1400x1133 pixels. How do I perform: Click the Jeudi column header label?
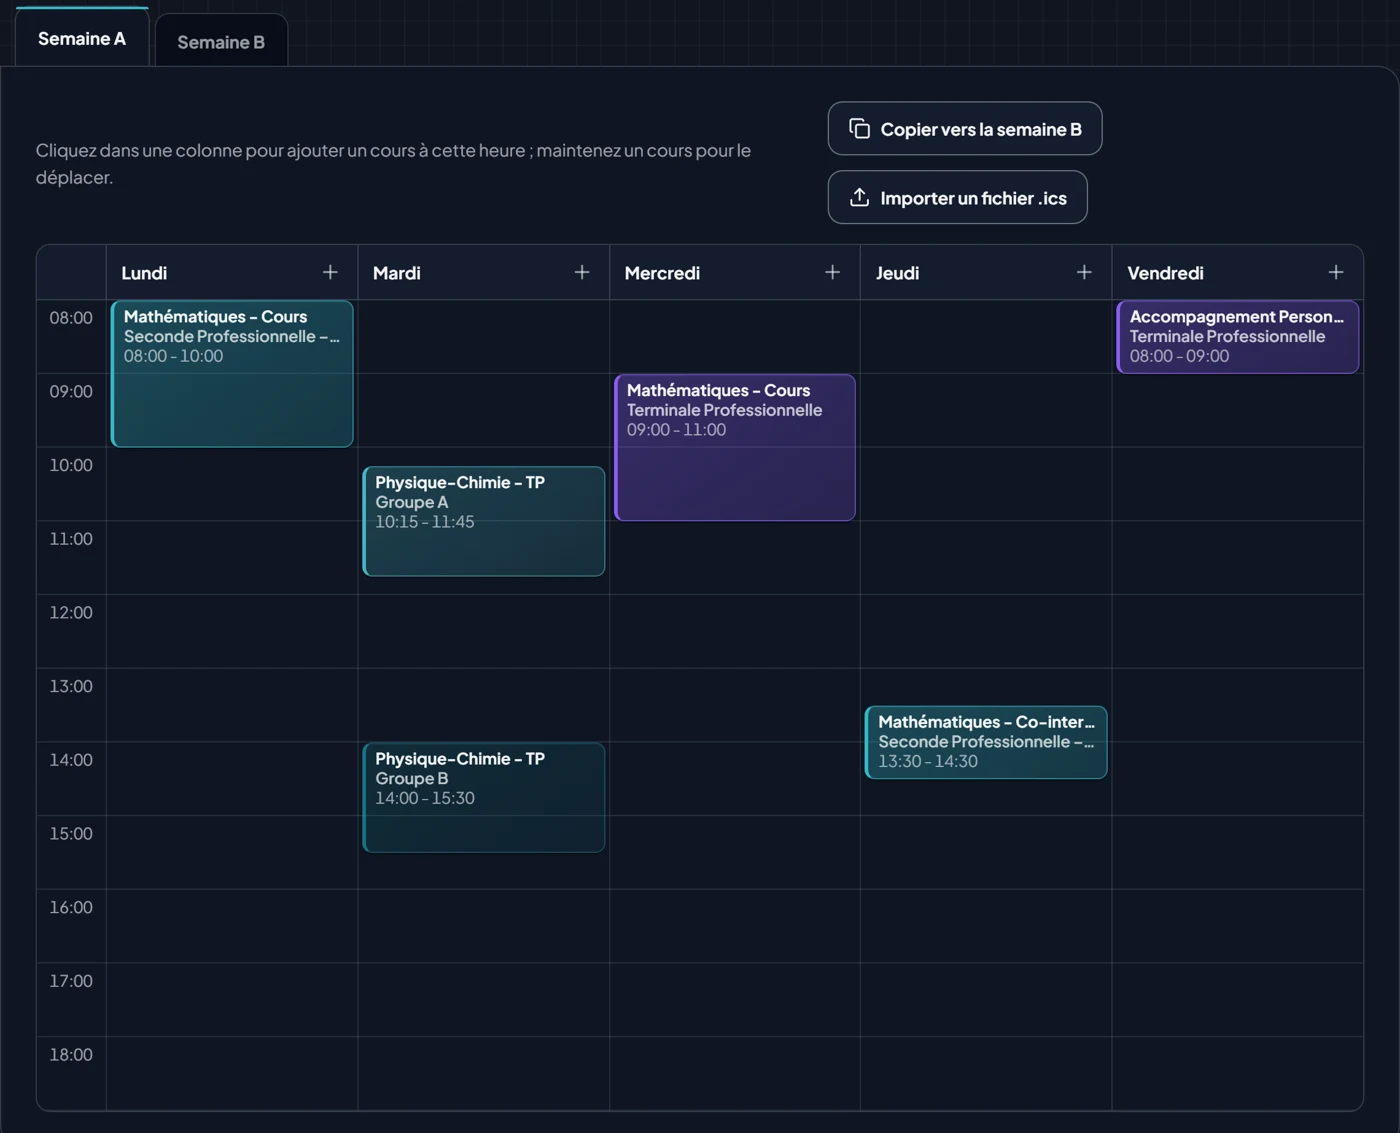[x=897, y=273]
